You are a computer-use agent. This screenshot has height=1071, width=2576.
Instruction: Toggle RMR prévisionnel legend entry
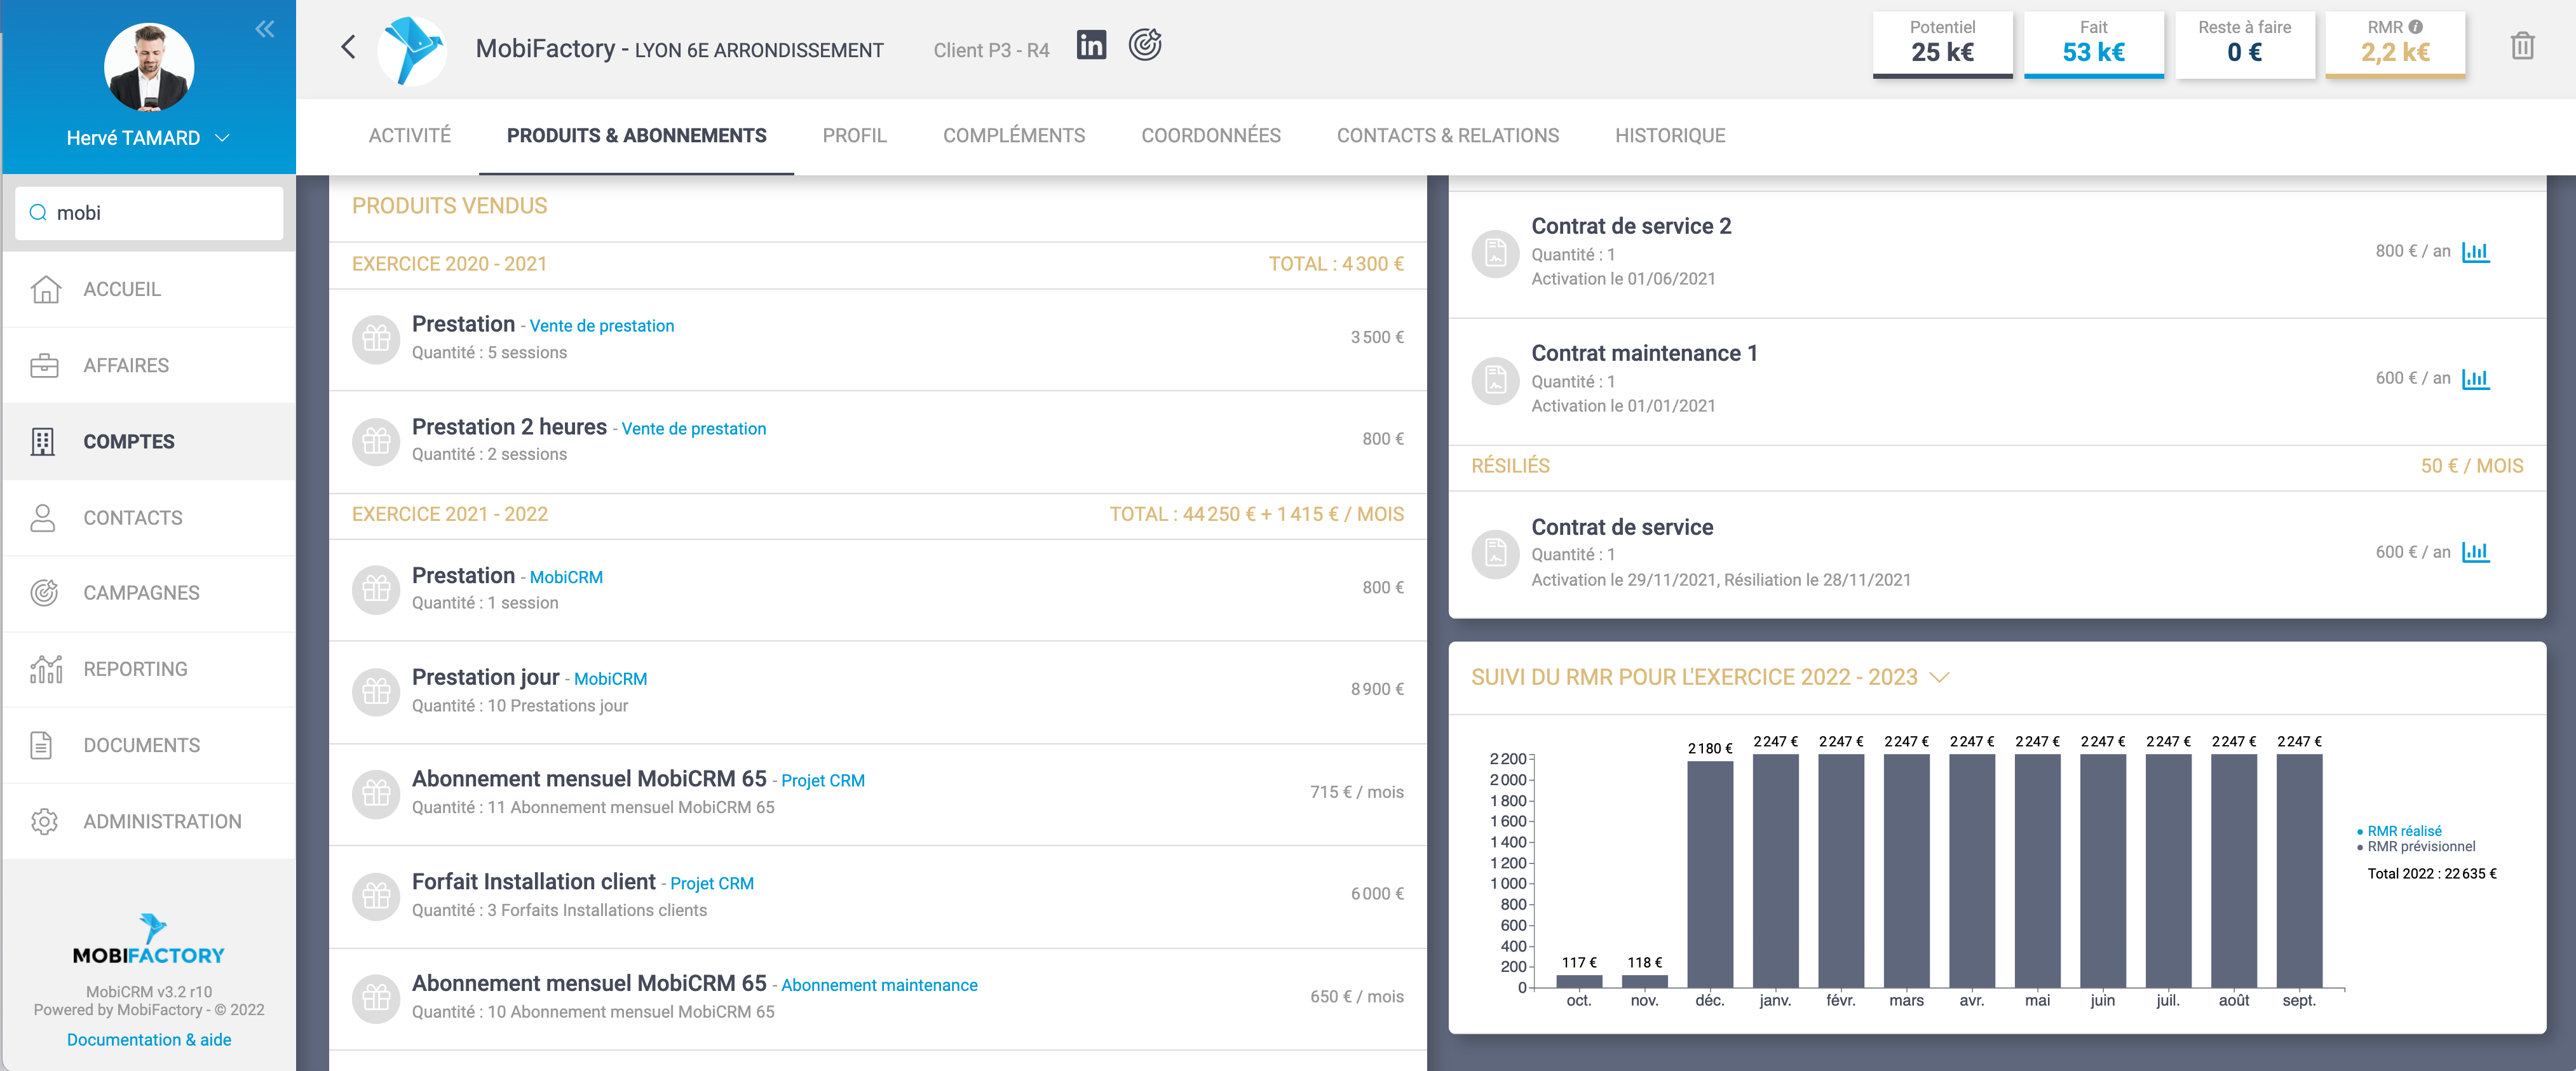[2420, 847]
